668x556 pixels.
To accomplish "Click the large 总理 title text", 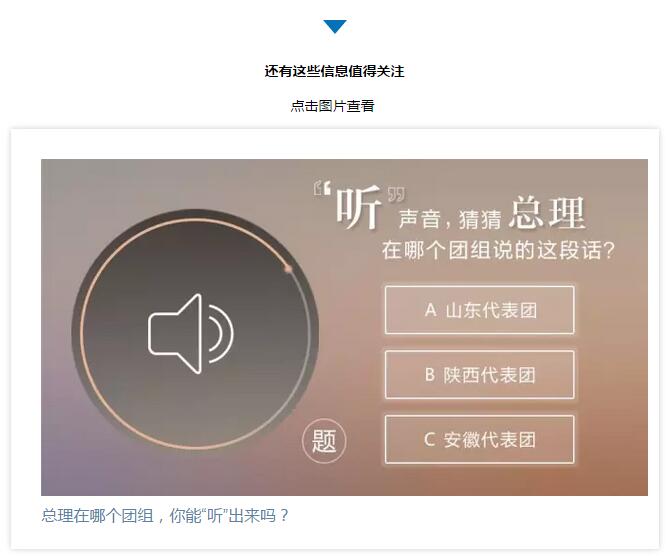I will [547, 212].
